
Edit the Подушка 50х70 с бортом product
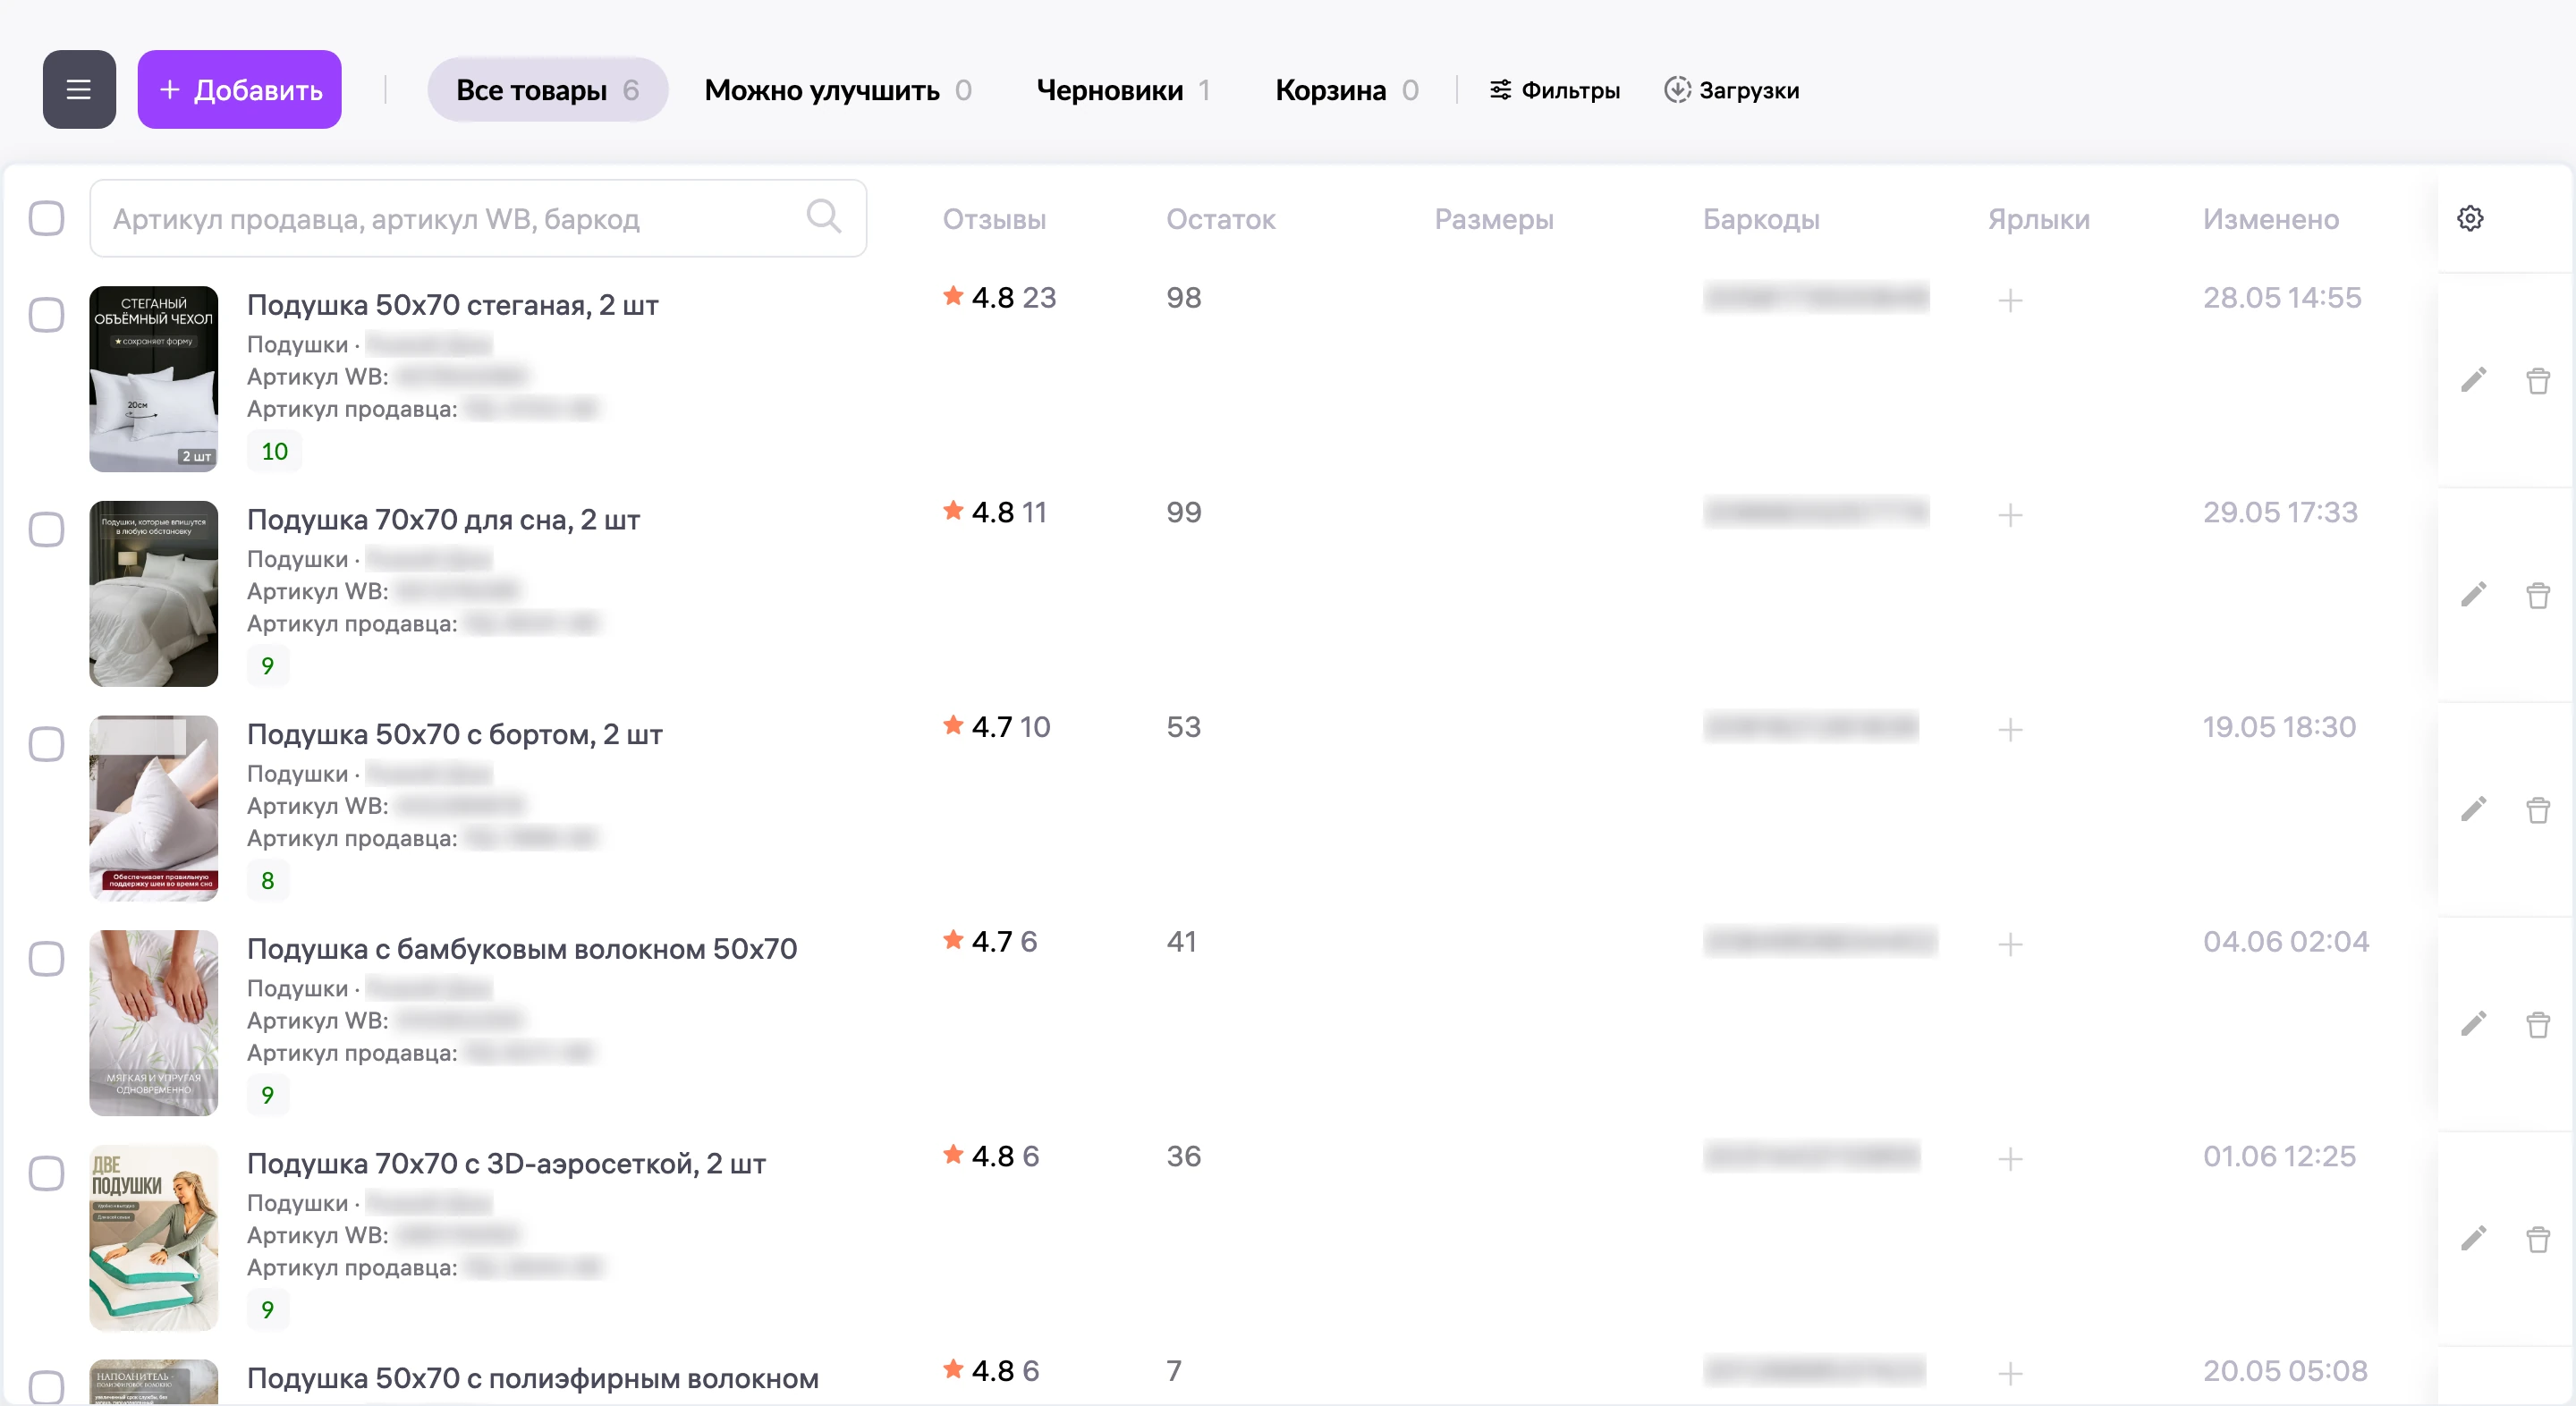click(x=2473, y=809)
